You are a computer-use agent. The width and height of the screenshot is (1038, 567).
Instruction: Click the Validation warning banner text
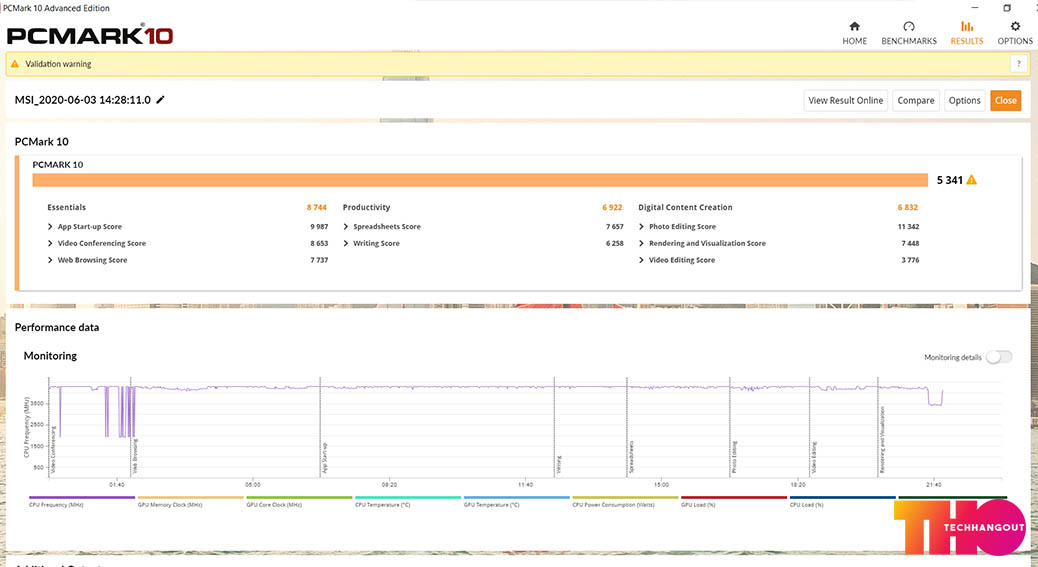tap(58, 64)
